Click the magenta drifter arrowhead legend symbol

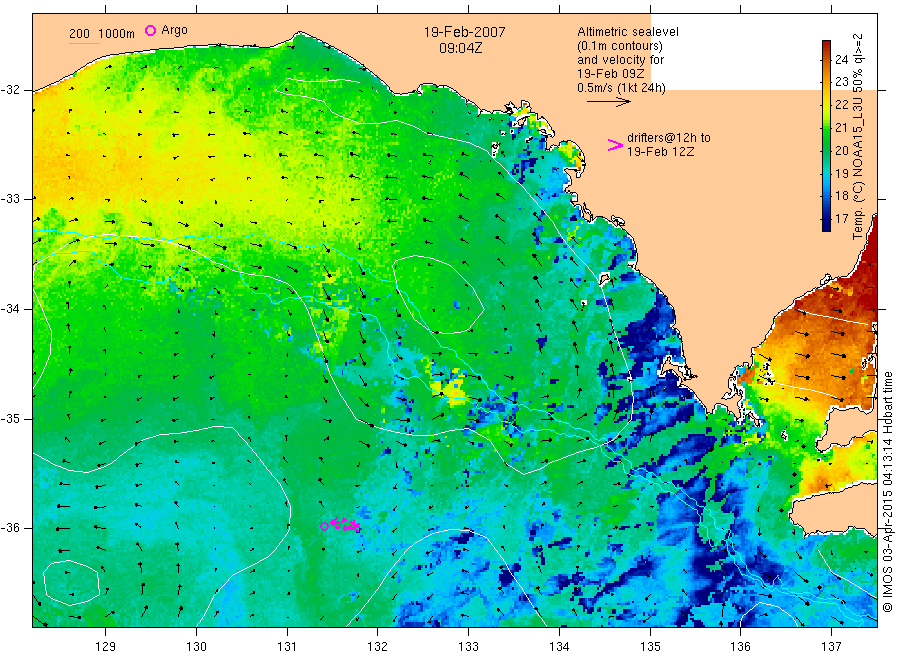615,145
